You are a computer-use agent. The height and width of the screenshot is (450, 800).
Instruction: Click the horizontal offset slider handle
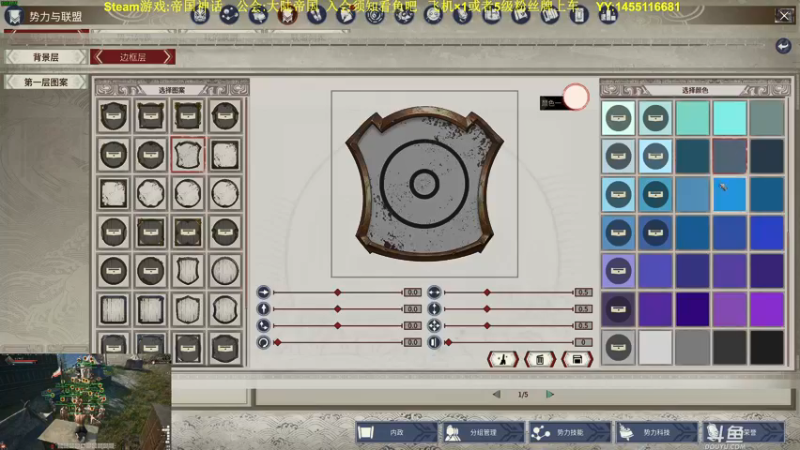(x=337, y=292)
